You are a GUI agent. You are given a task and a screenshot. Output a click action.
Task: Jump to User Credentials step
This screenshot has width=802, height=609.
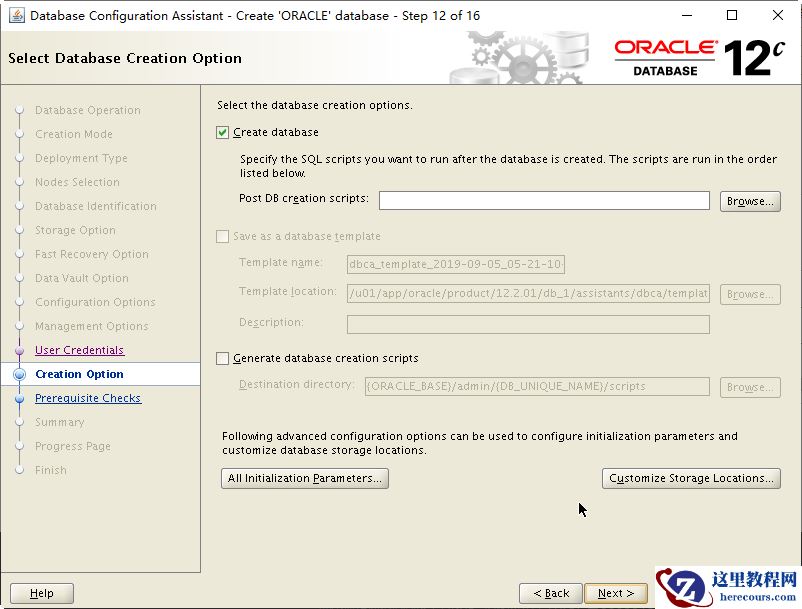click(79, 350)
